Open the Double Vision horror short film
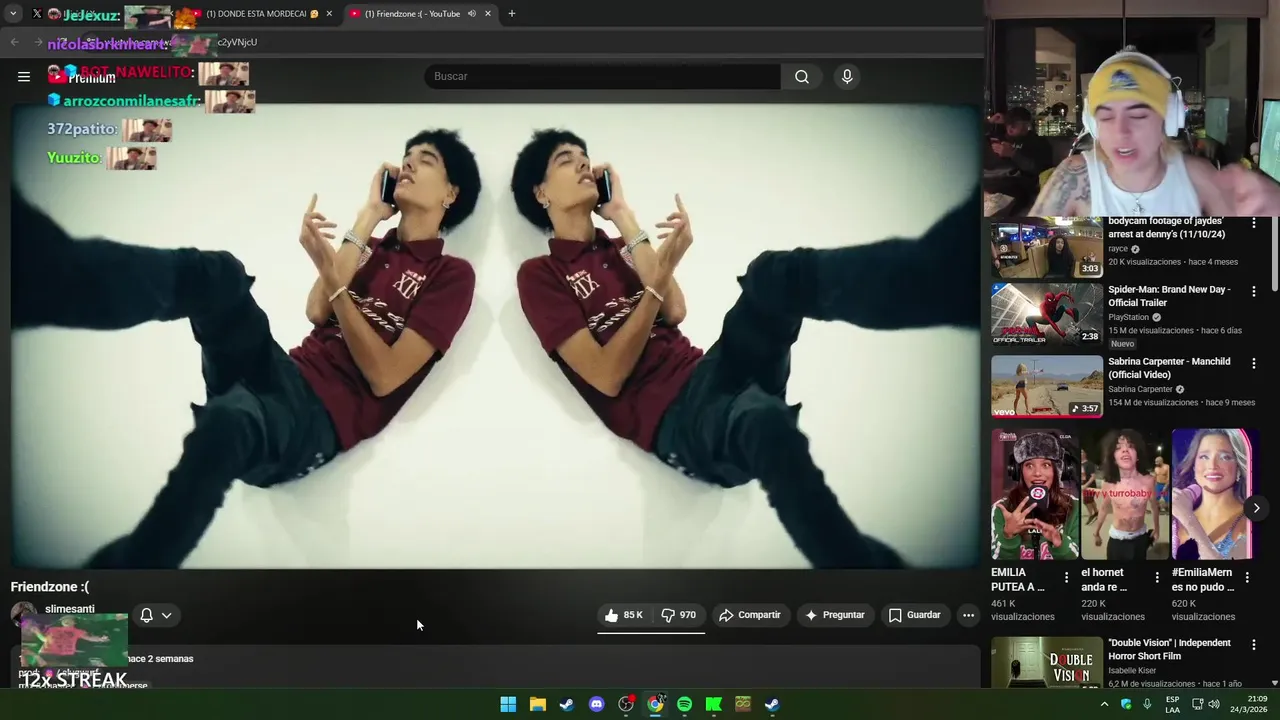Image resolution: width=1280 pixels, height=720 pixels. click(1169, 649)
